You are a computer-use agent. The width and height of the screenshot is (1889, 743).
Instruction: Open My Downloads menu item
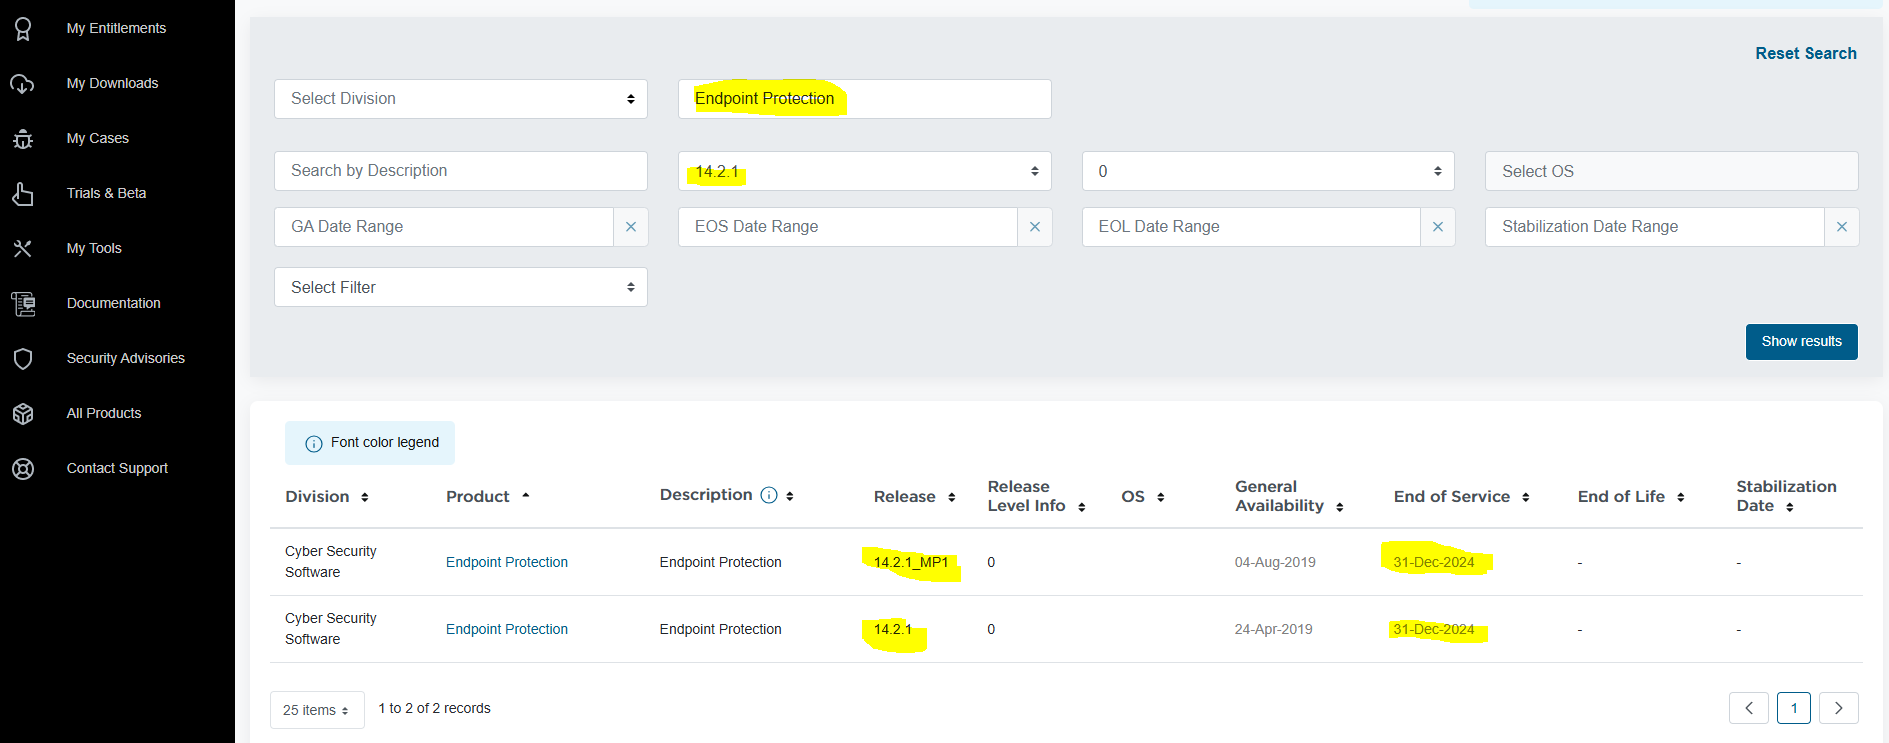[112, 83]
